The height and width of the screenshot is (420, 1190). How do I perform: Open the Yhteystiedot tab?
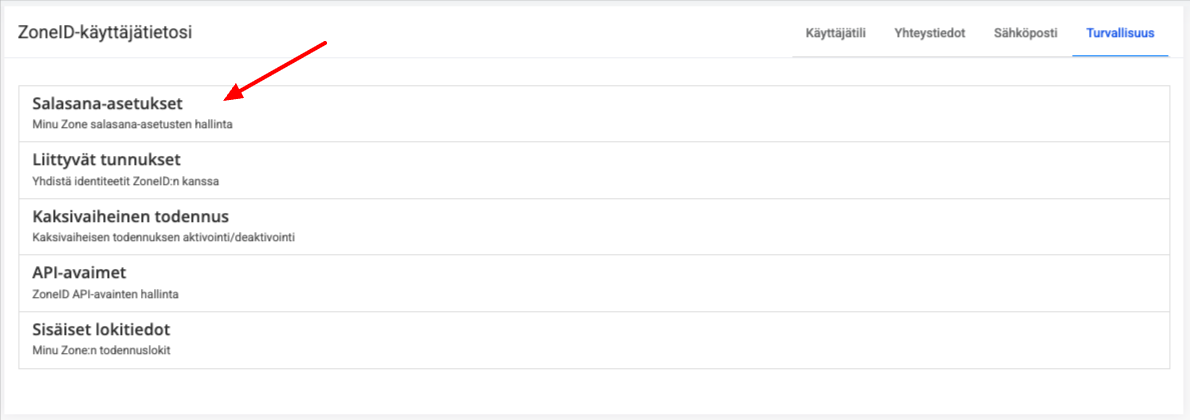(x=929, y=33)
